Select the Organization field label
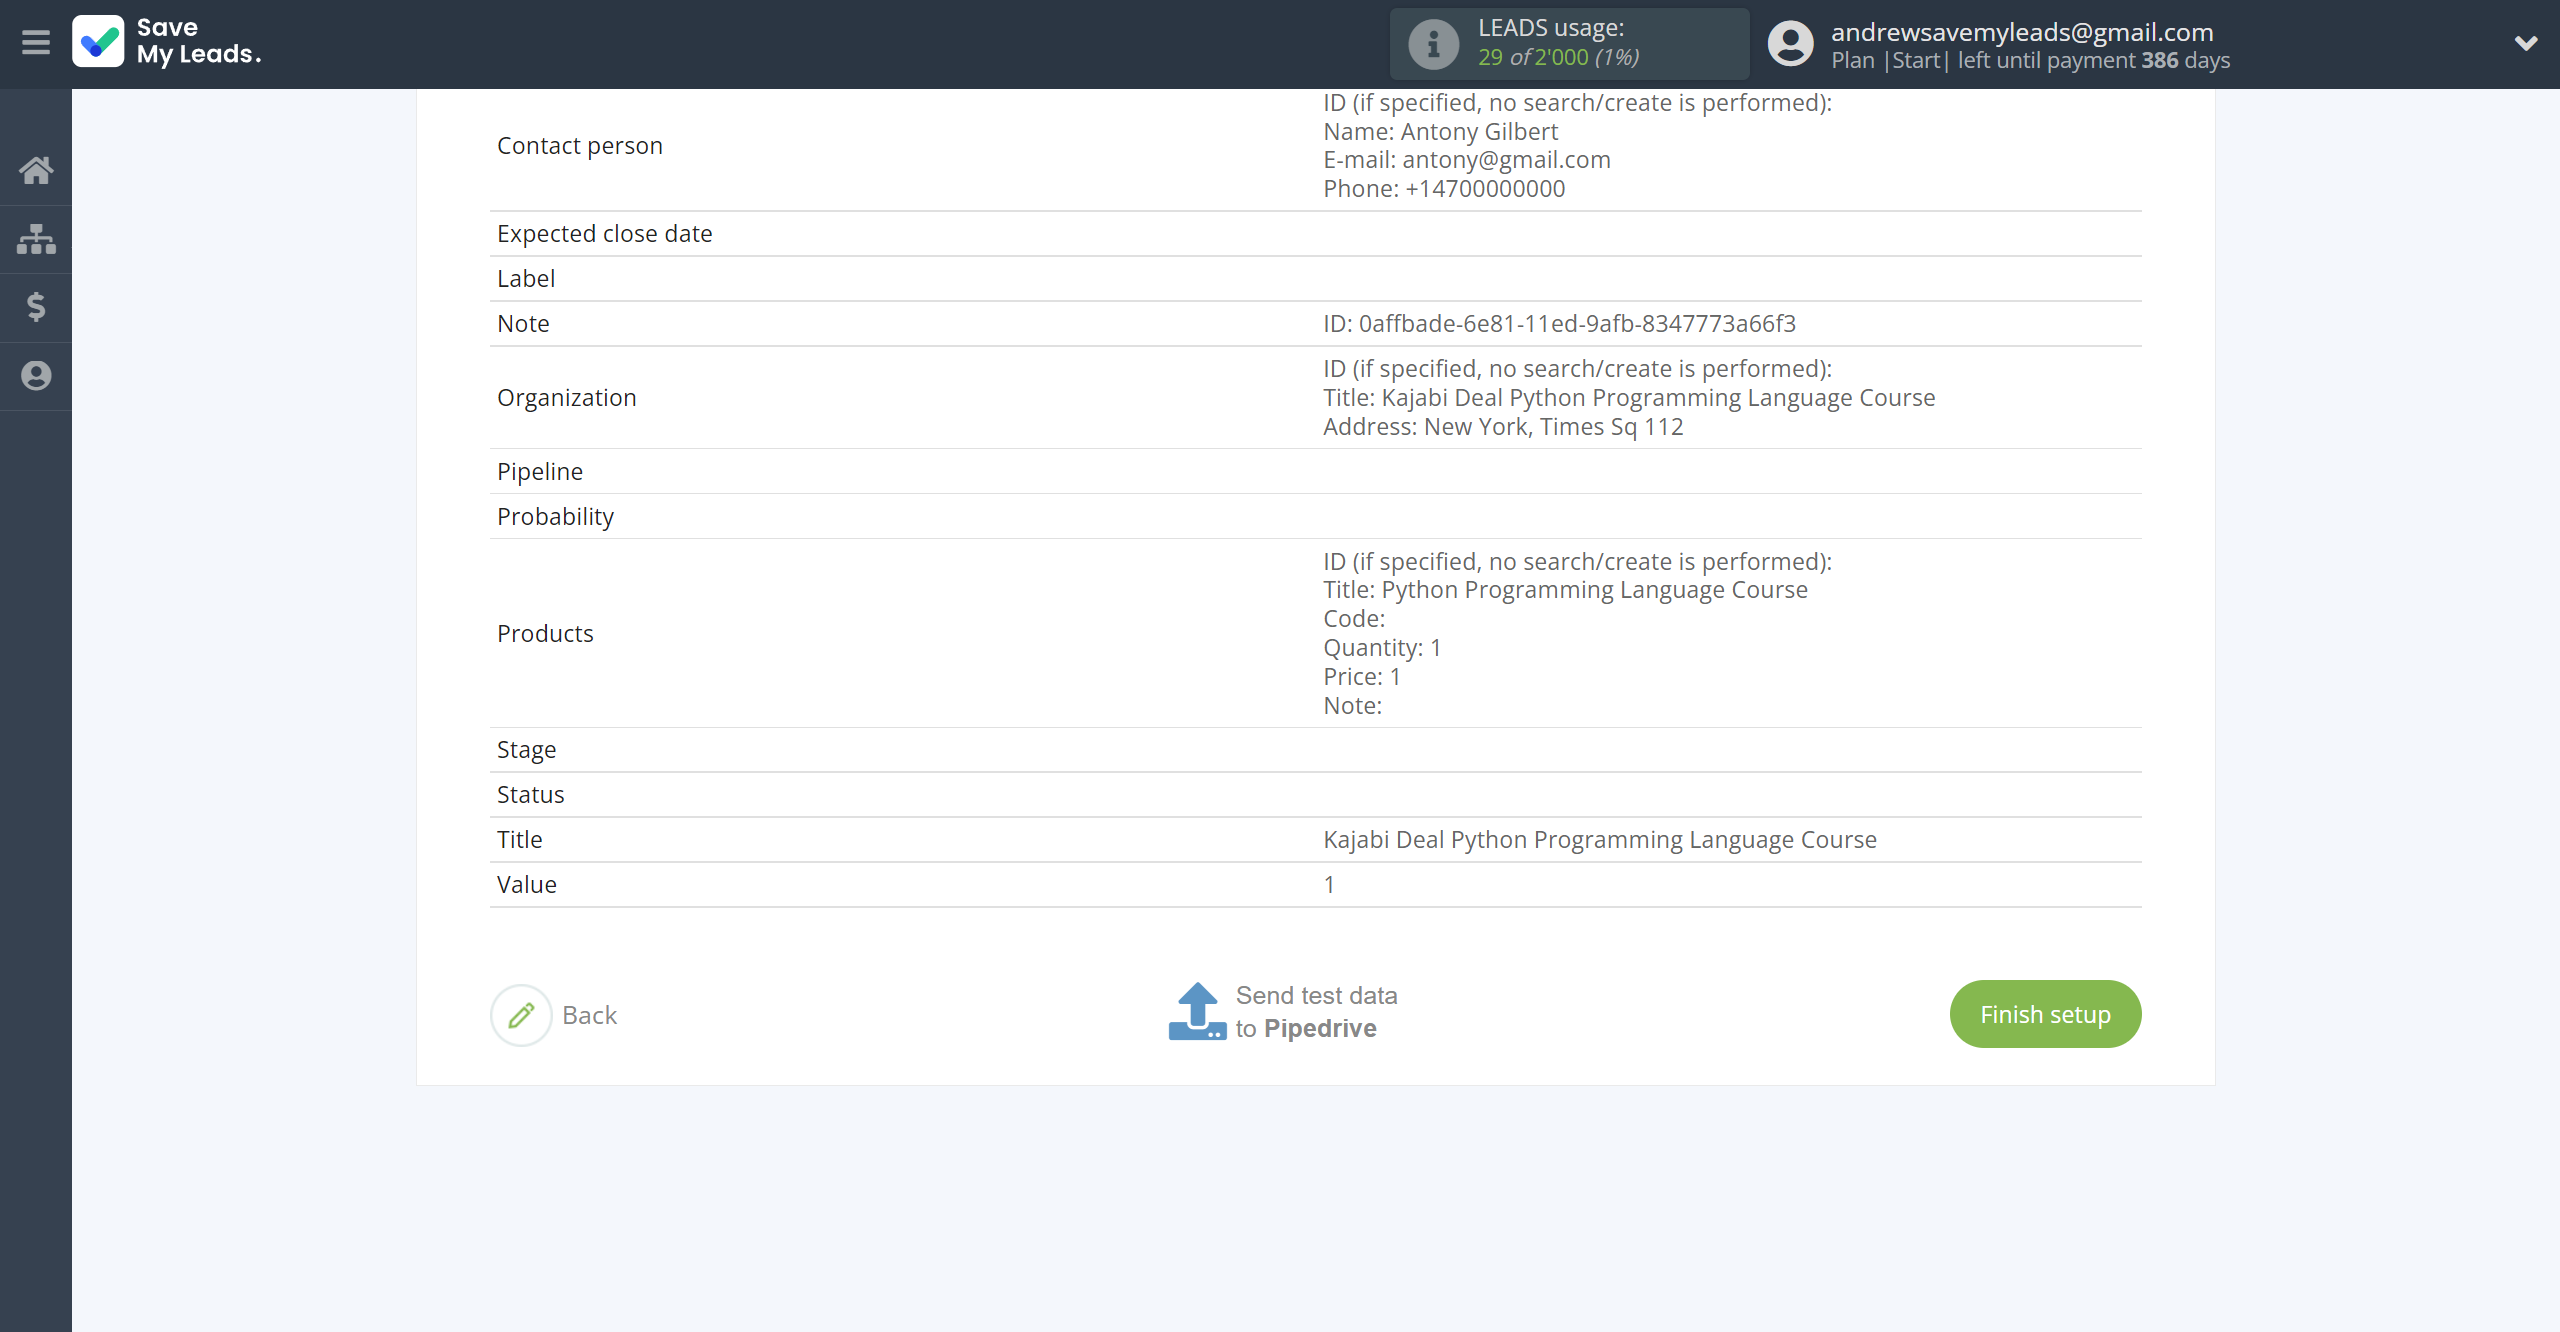The width and height of the screenshot is (2560, 1332). 567,398
